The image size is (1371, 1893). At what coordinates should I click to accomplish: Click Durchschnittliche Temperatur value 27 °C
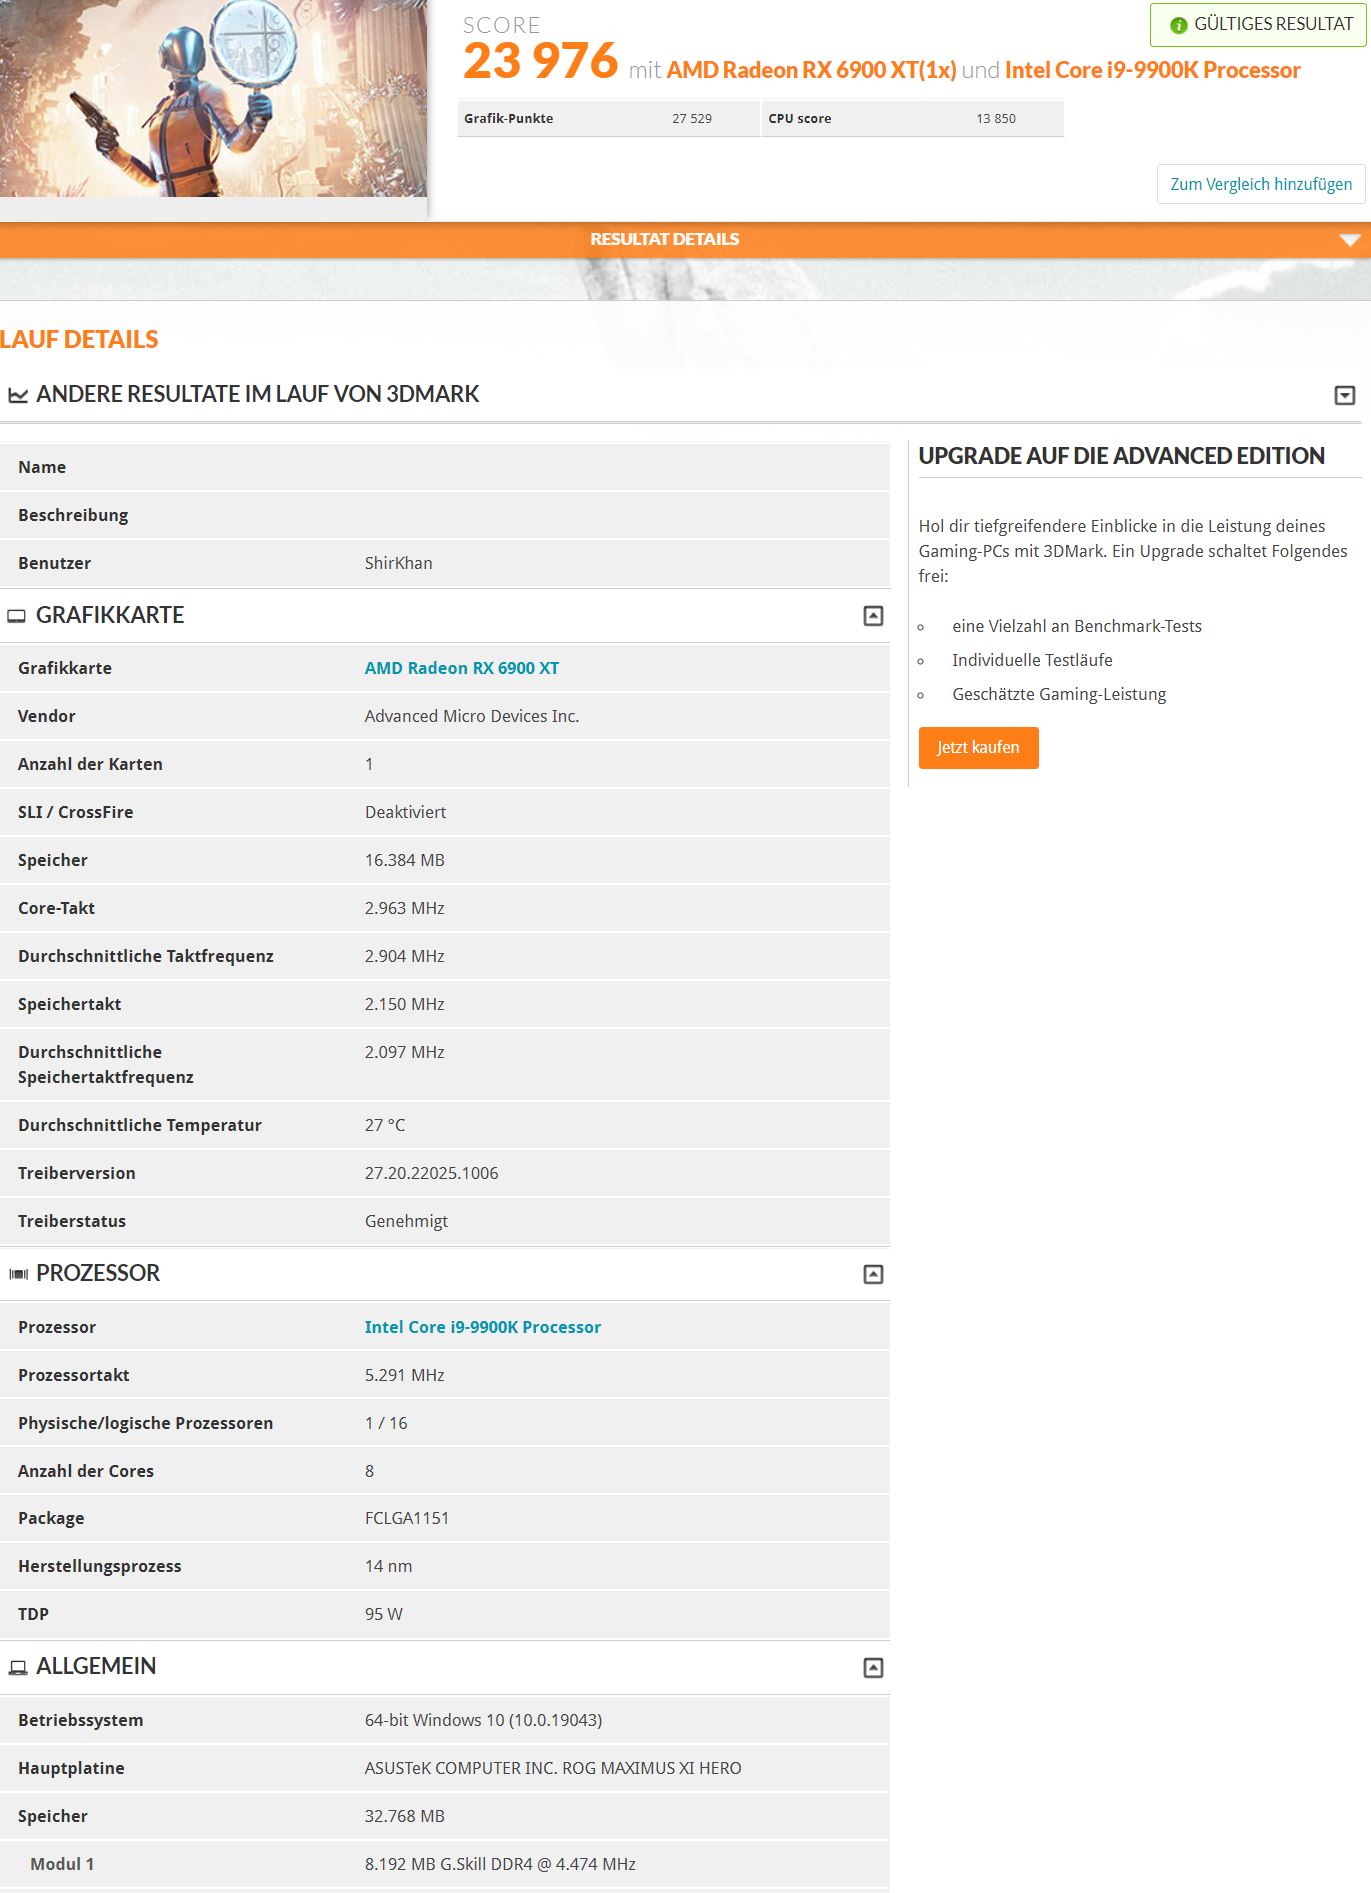(385, 1125)
